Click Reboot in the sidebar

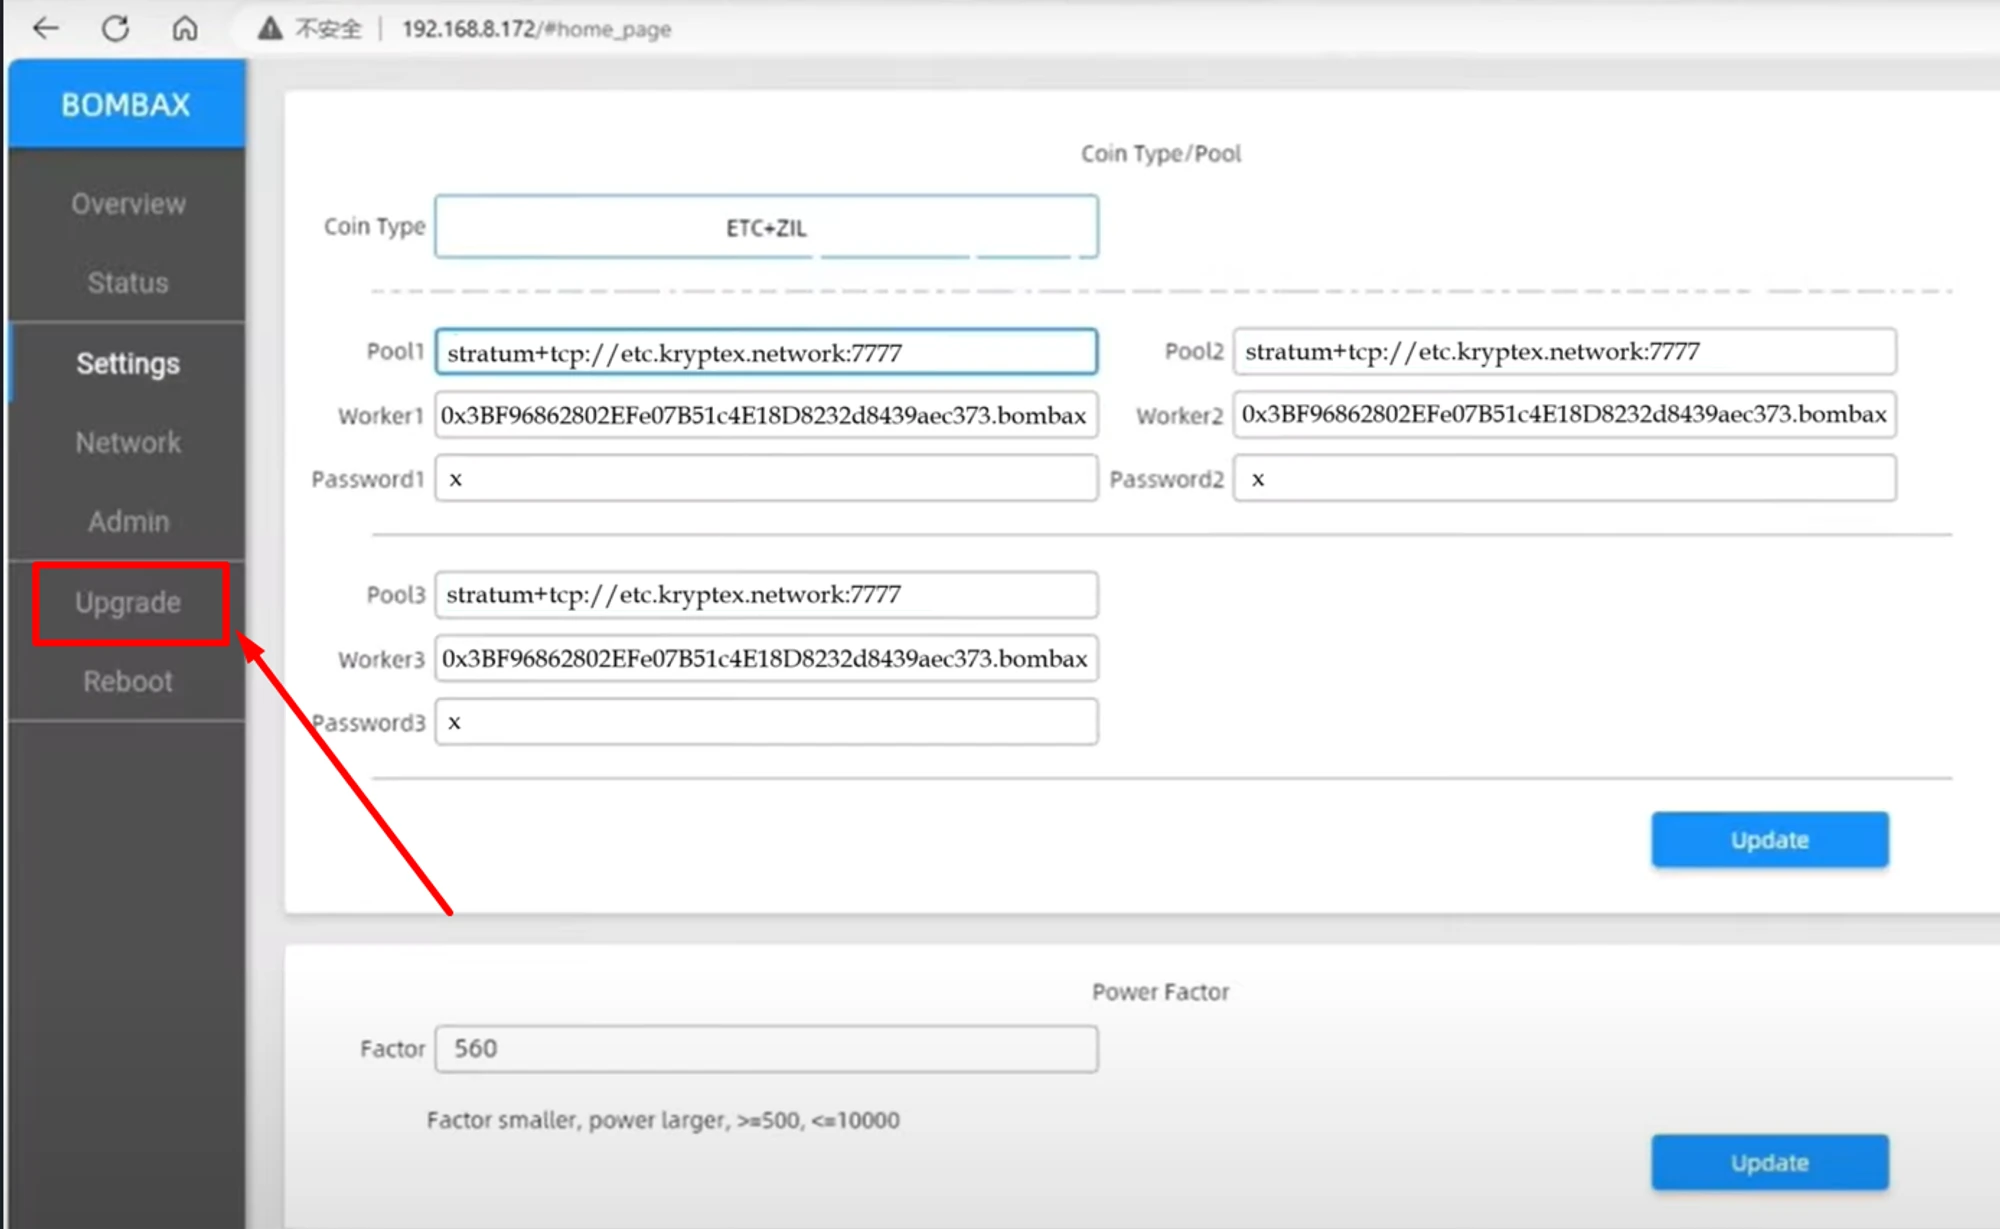pos(128,682)
